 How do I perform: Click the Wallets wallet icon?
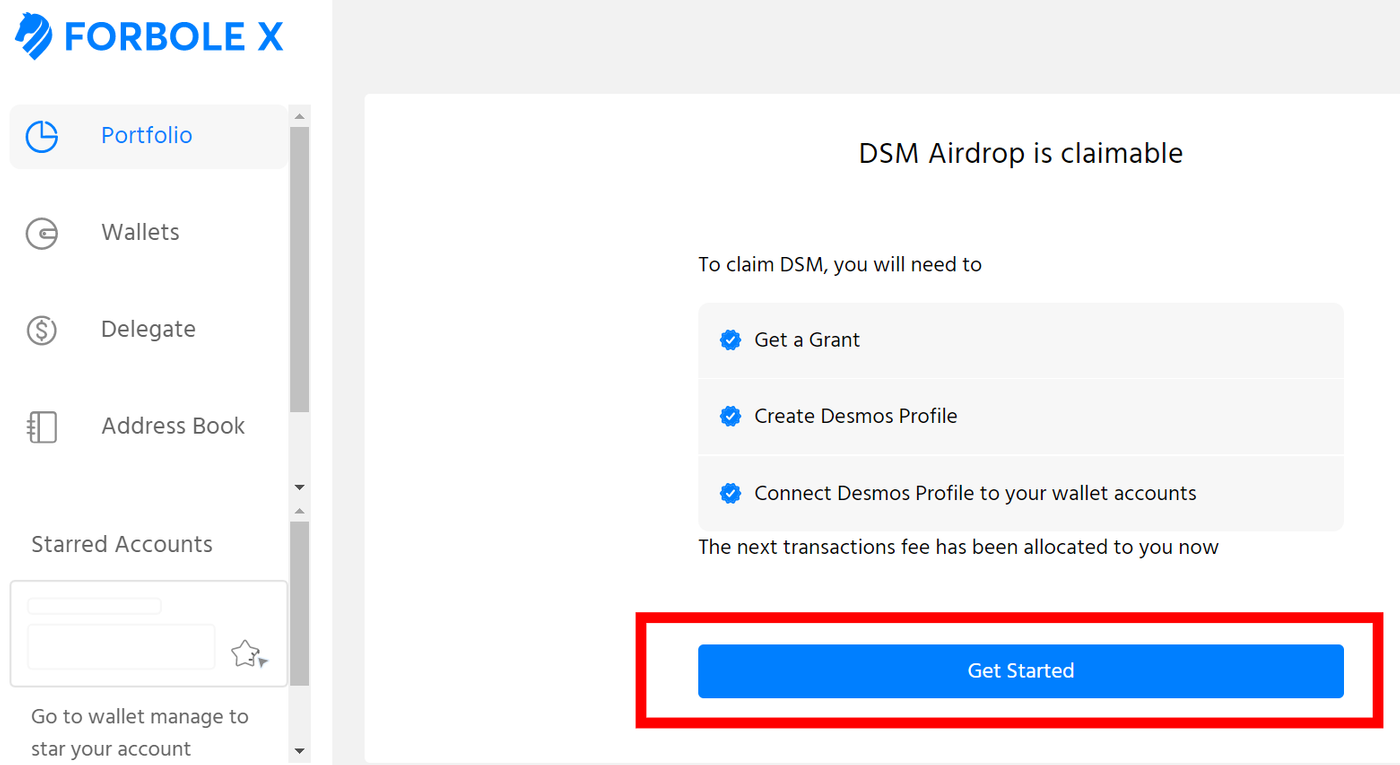click(x=42, y=233)
